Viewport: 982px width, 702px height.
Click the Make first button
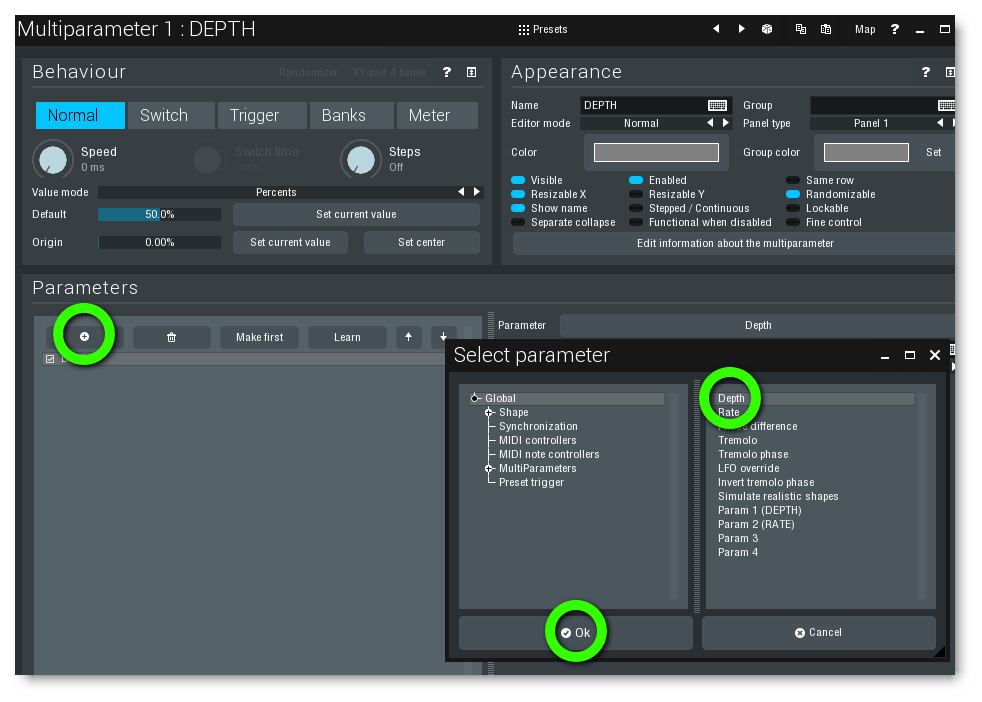click(x=260, y=338)
